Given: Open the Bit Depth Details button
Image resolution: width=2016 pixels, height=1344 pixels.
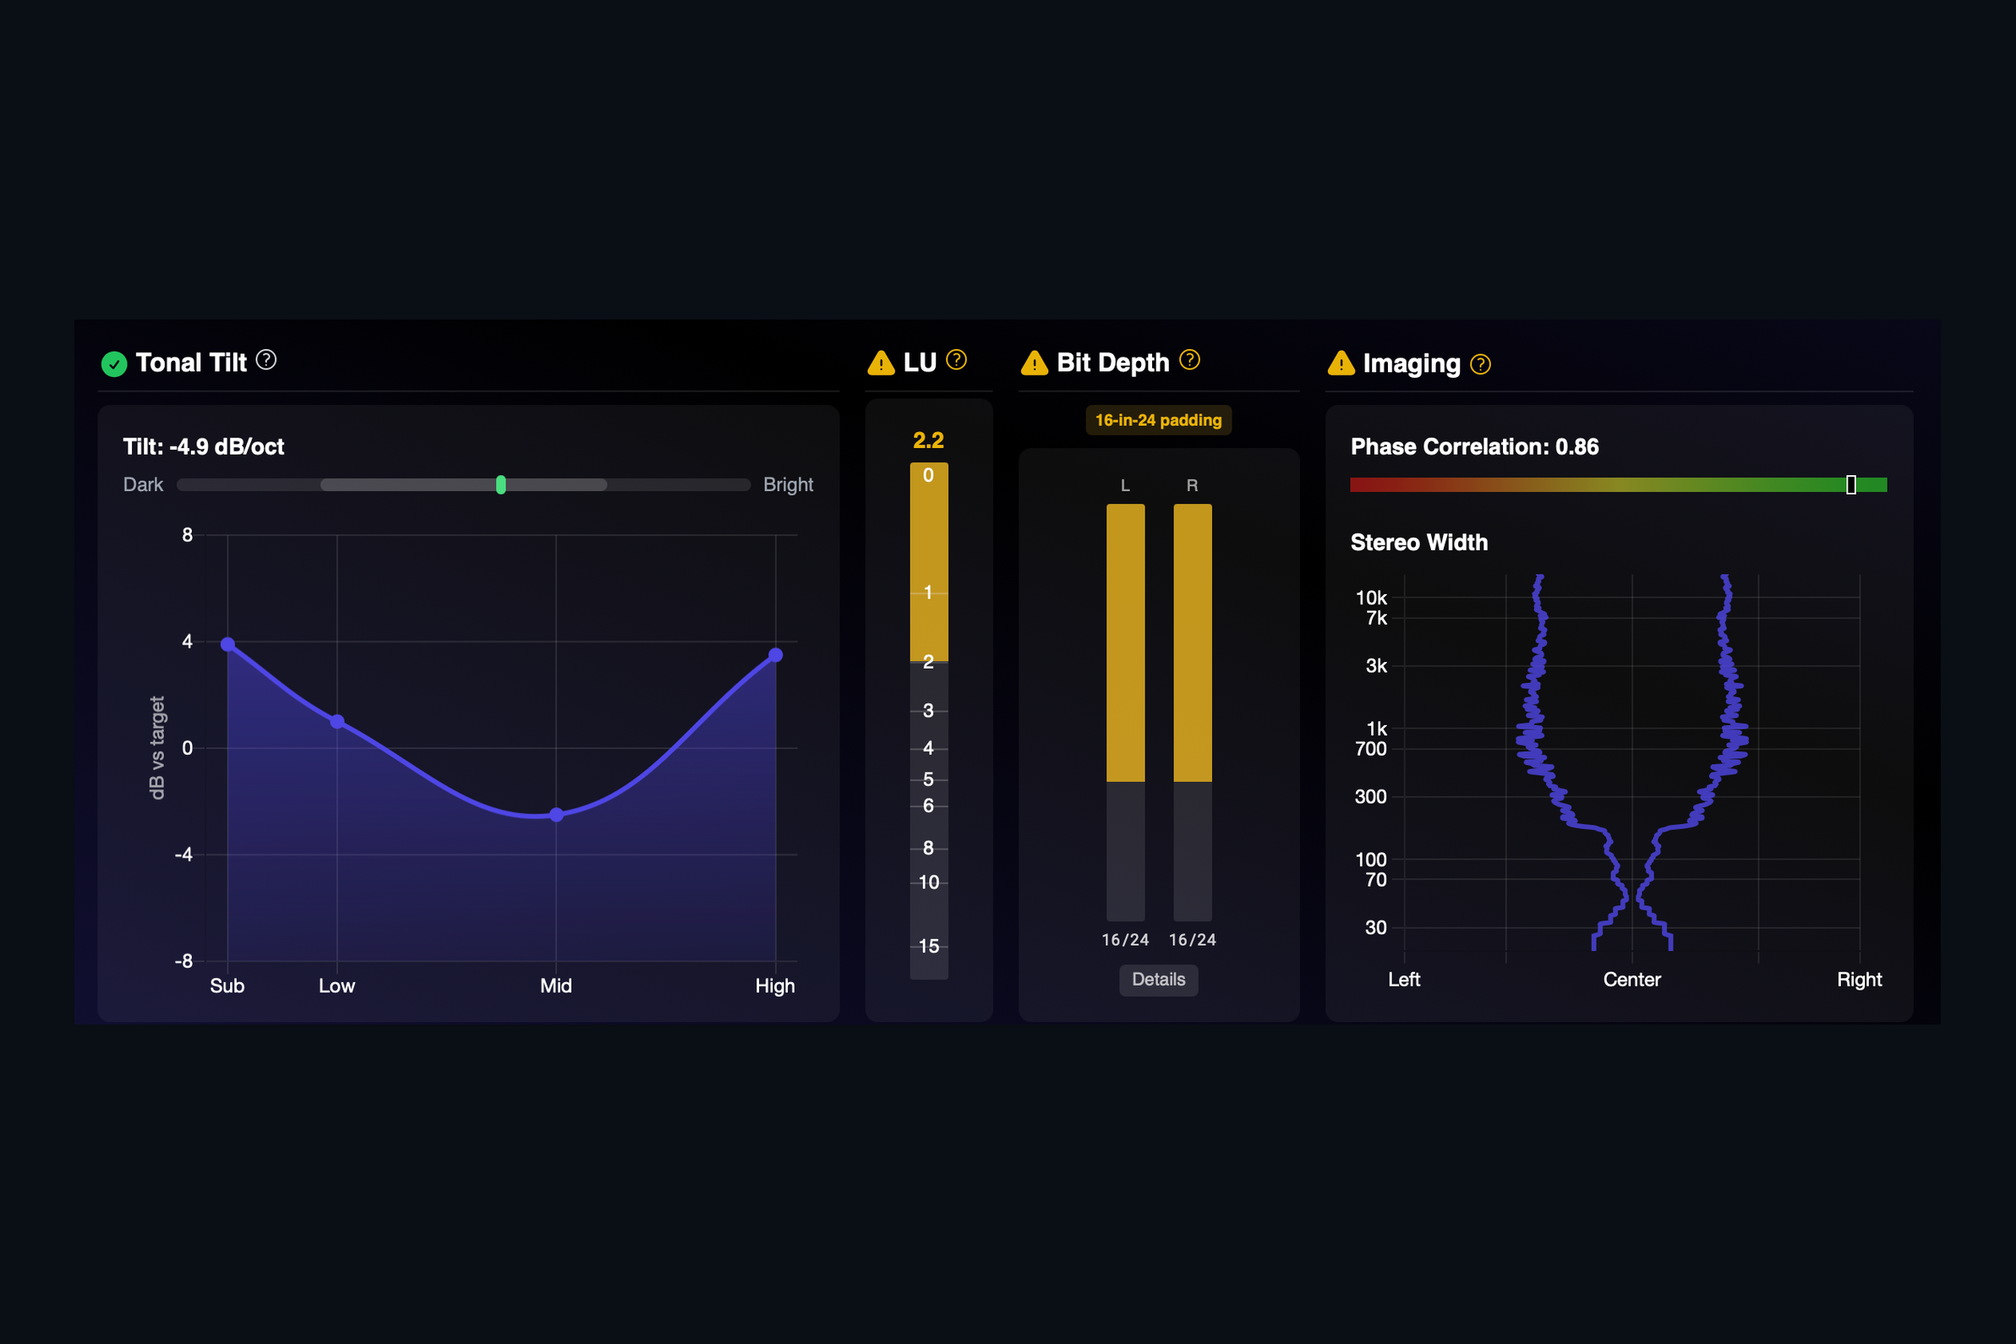Looking at the screenshot, I should coord(1158,980).
